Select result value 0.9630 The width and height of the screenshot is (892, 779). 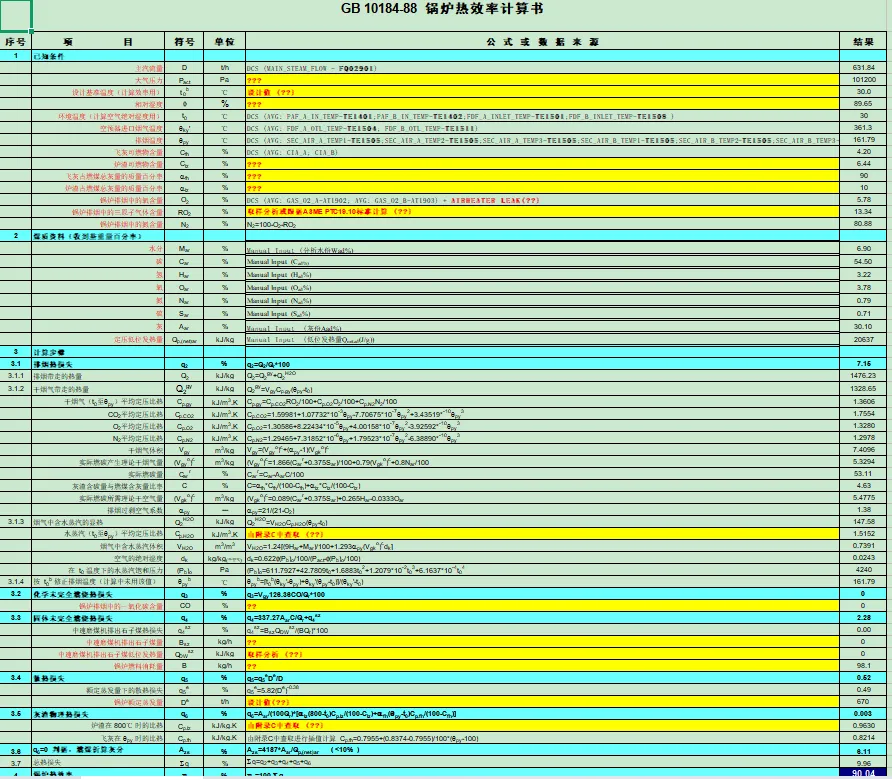[864, 726]
